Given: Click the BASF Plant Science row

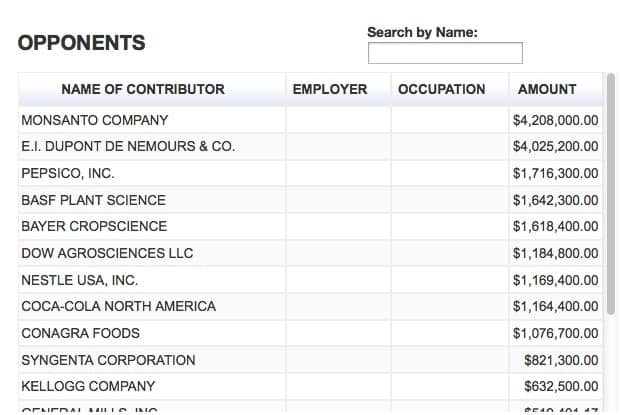Looking at the screenshot, I should pos(93,200).
